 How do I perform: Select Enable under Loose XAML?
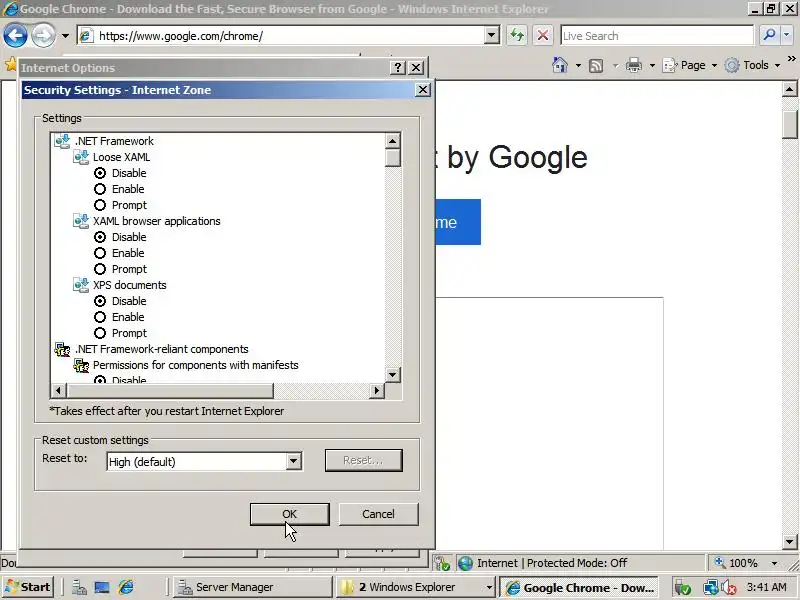pyautogui.click(x=100, y=189)
